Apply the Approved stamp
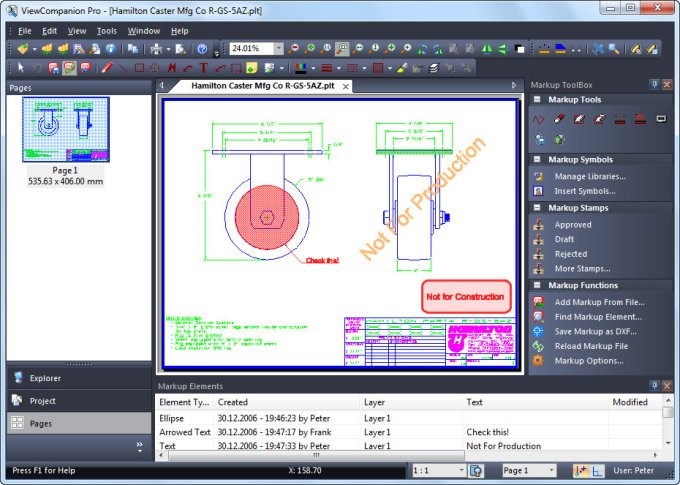680x485 pixels. click(573, 225)
